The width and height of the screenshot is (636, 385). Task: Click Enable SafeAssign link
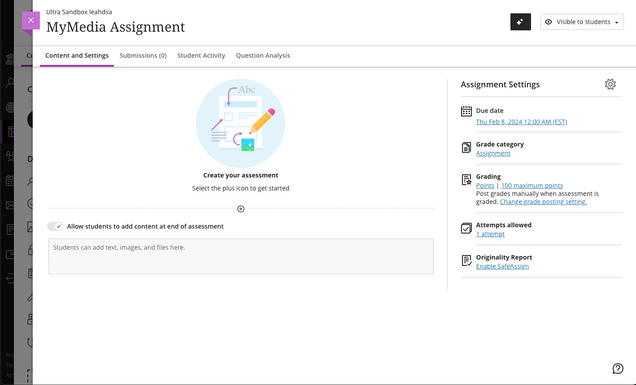tap(502, 267)
